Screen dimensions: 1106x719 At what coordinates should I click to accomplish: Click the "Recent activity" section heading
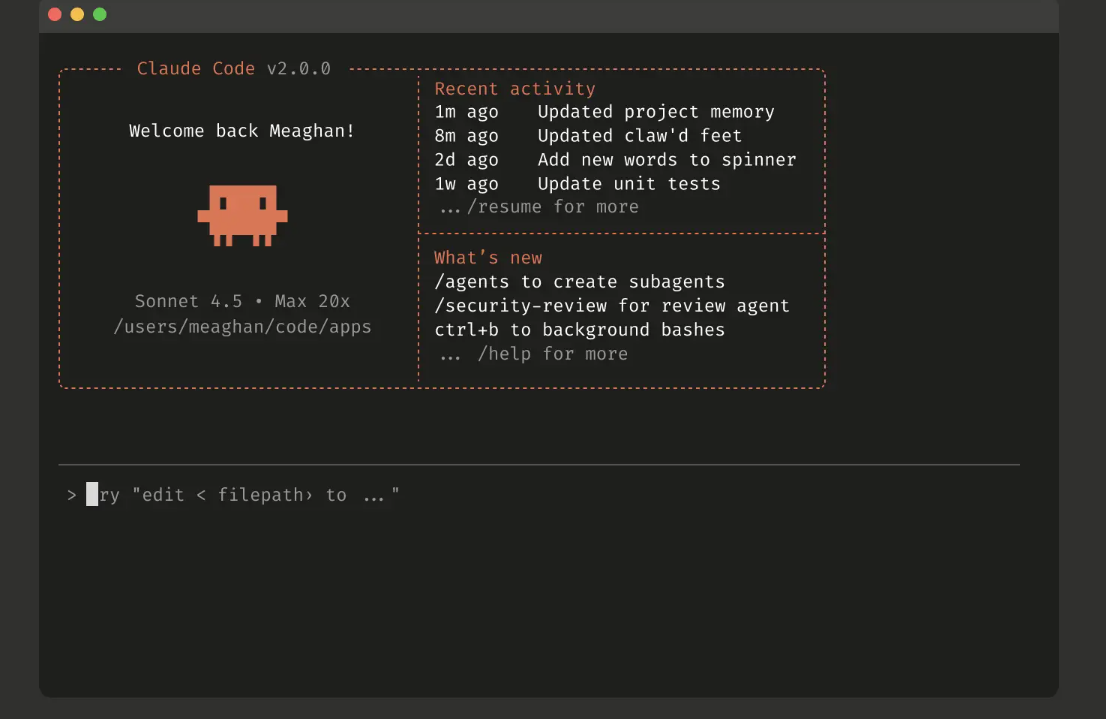[514, 89]
